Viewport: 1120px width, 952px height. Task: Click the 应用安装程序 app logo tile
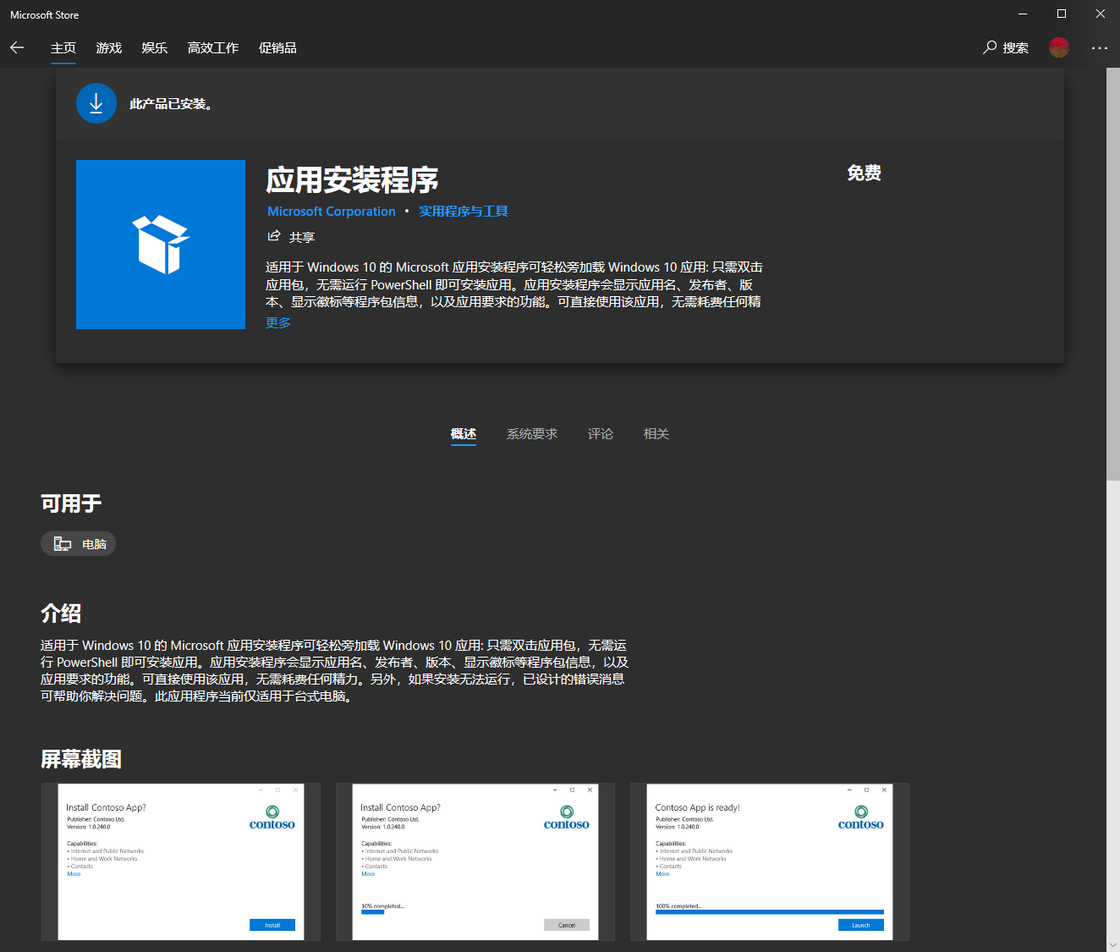pyautogui.click(x=161, y=244)
